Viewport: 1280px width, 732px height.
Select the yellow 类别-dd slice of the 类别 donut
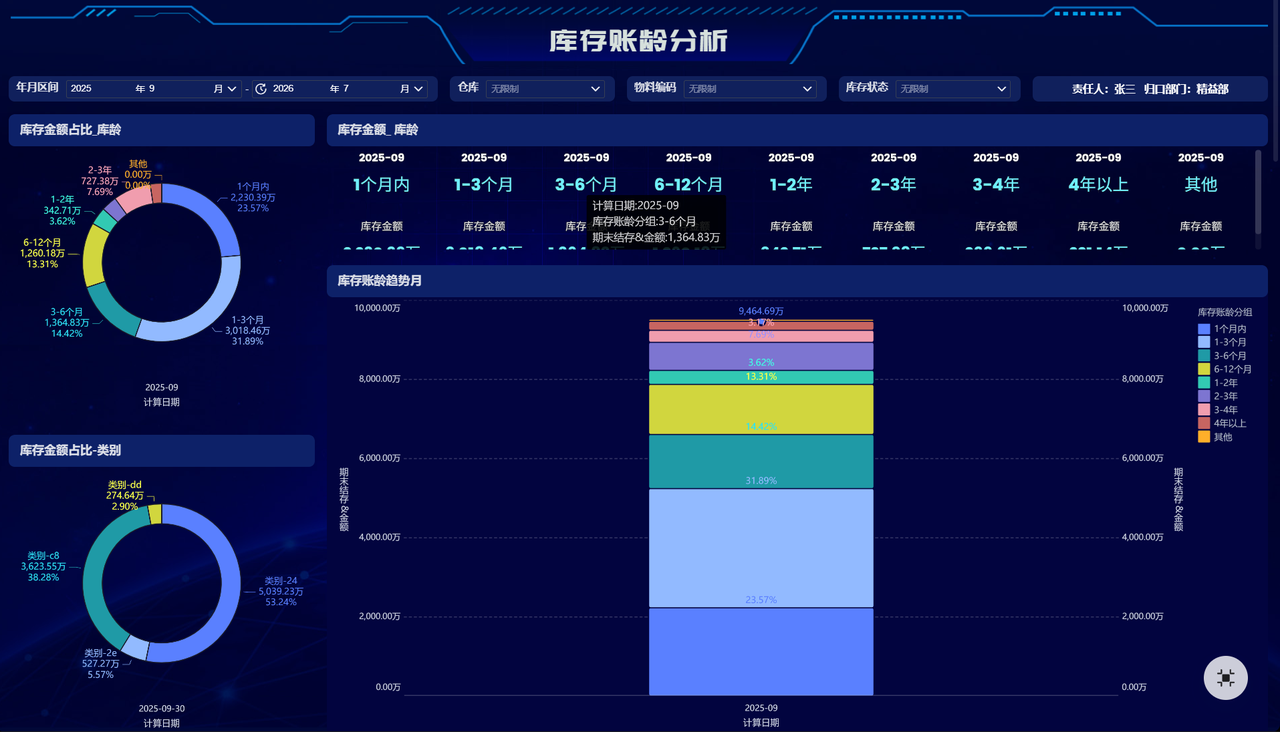155,514
